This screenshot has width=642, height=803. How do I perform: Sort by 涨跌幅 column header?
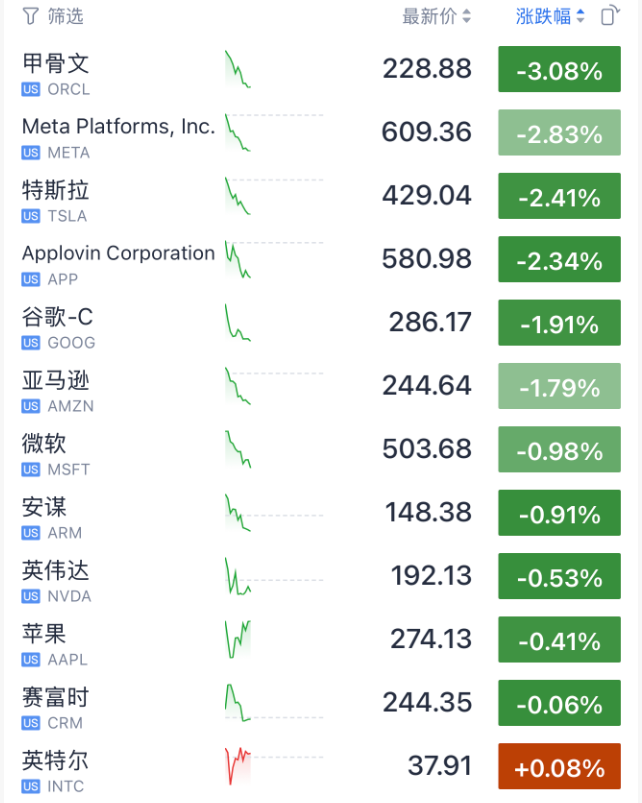(x=550, y=16)
